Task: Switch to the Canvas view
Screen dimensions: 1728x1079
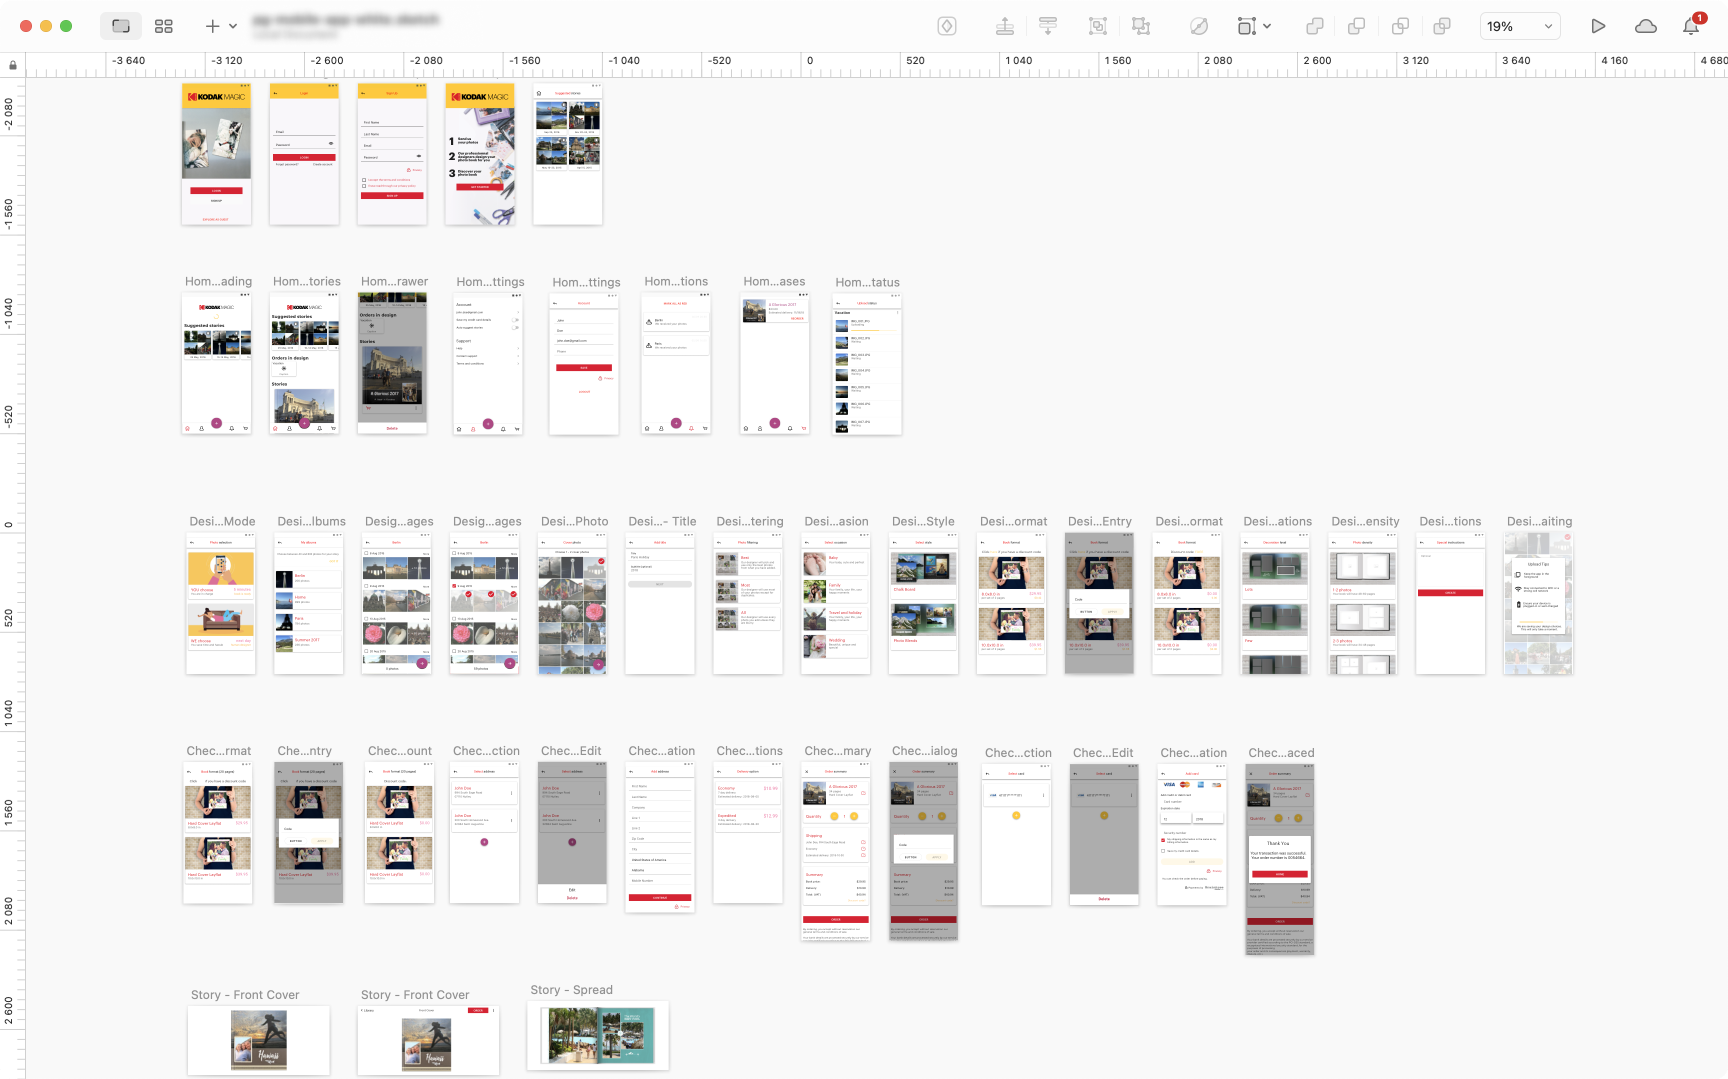Action: 121,26
